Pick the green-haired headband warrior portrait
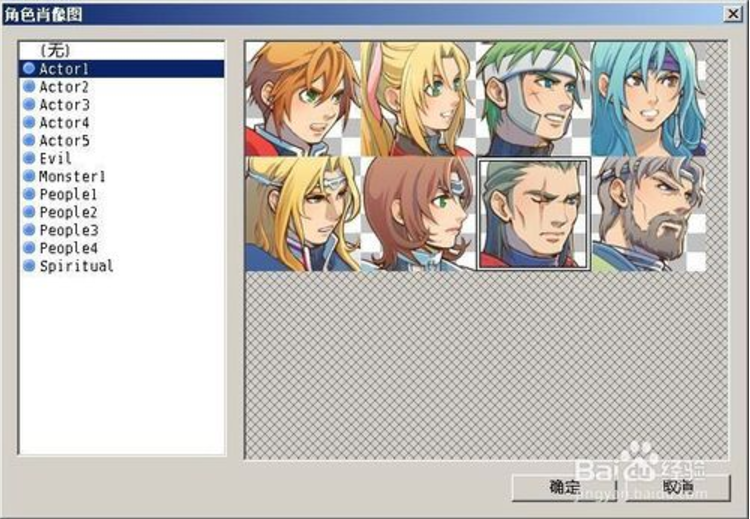 click(534, 99)
